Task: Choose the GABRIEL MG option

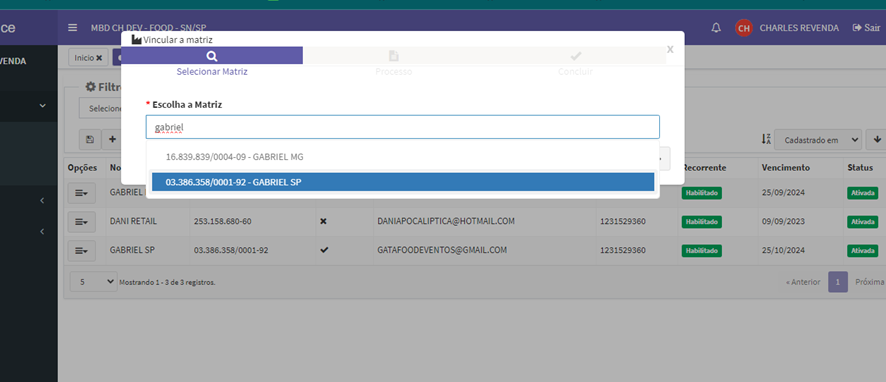Action: click(x=403, y=157)
